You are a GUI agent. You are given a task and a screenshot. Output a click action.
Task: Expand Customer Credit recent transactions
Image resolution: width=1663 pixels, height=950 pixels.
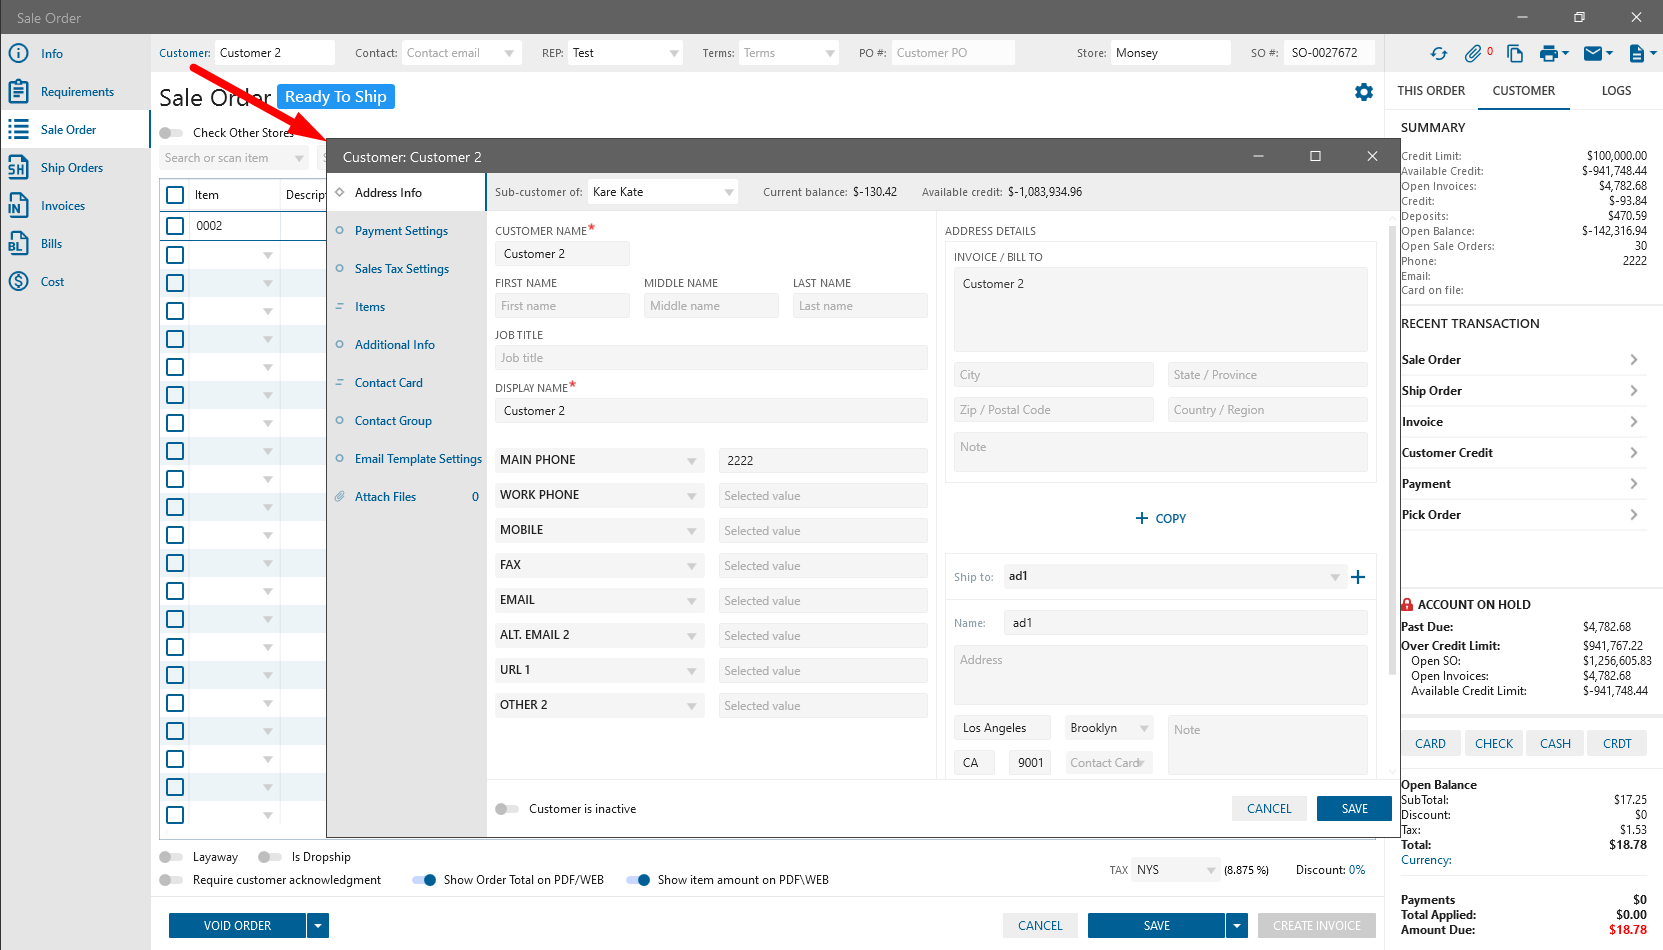1634,453
